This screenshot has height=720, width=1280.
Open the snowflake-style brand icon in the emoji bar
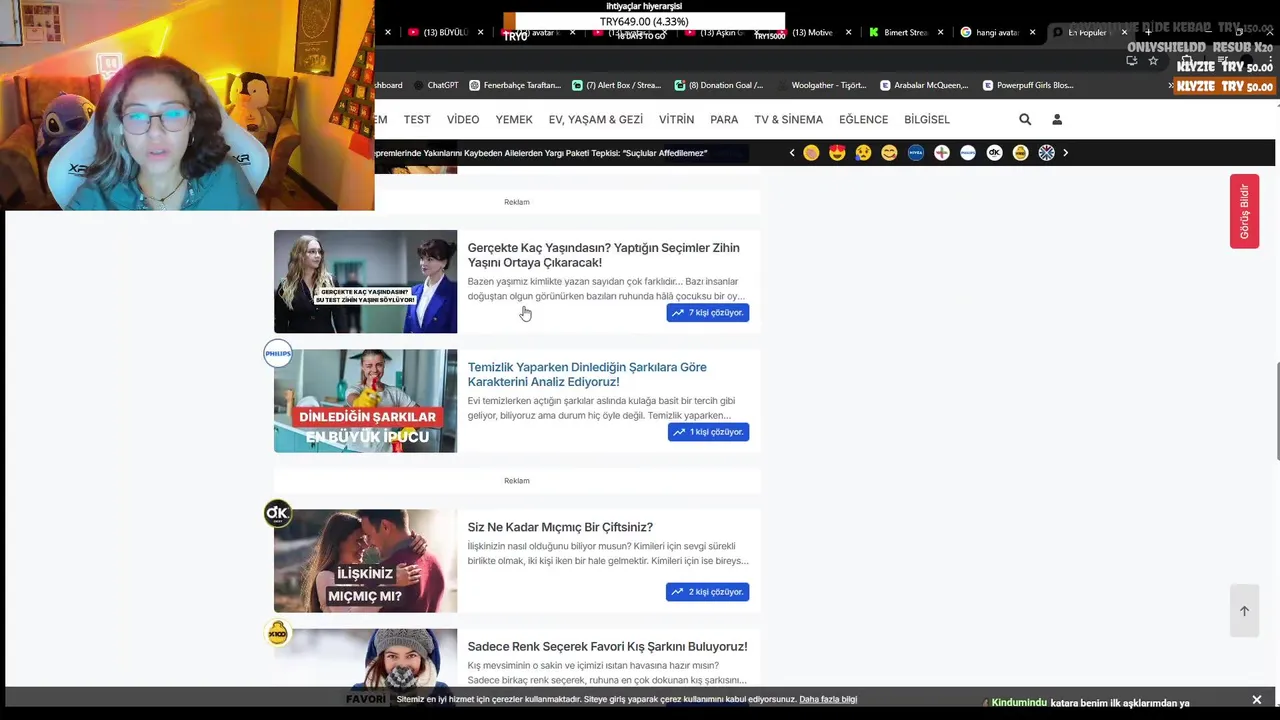(x=1046, y=153)
